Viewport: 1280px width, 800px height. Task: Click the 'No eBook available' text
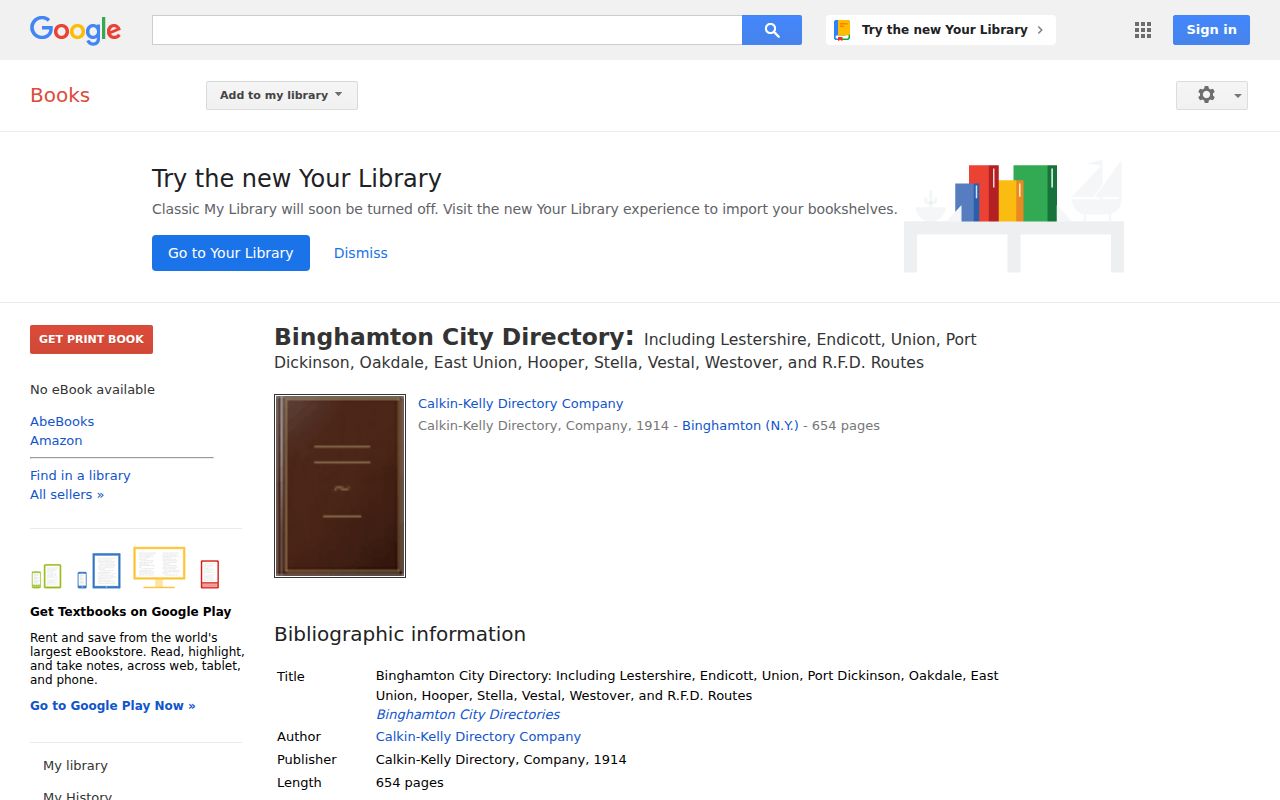coord(92,389)
